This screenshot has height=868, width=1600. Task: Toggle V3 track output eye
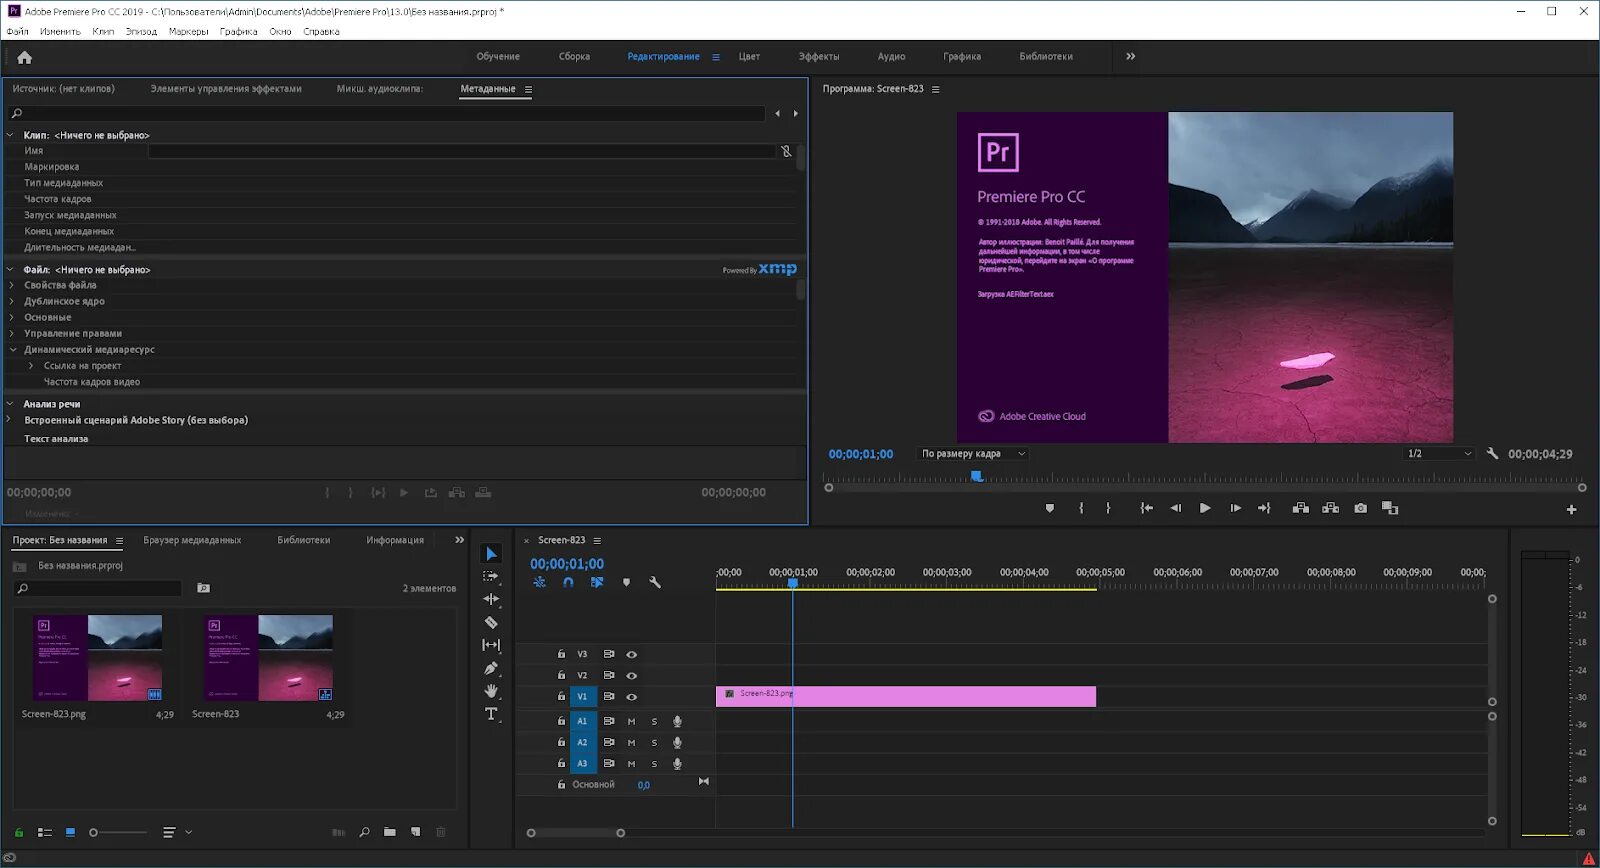(x=631, y=655)
